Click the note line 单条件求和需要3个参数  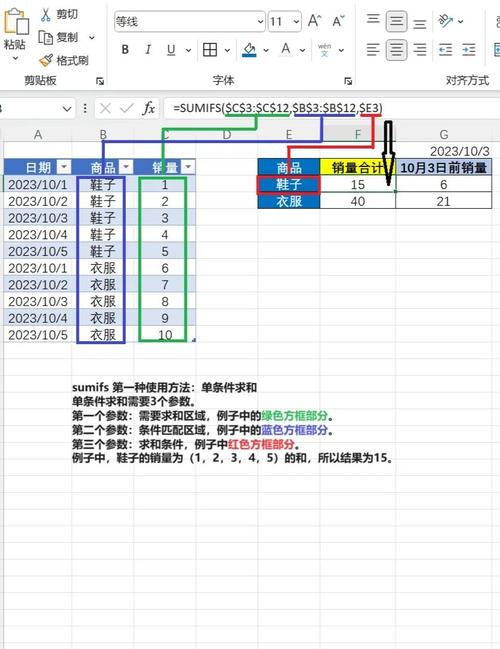134,401
